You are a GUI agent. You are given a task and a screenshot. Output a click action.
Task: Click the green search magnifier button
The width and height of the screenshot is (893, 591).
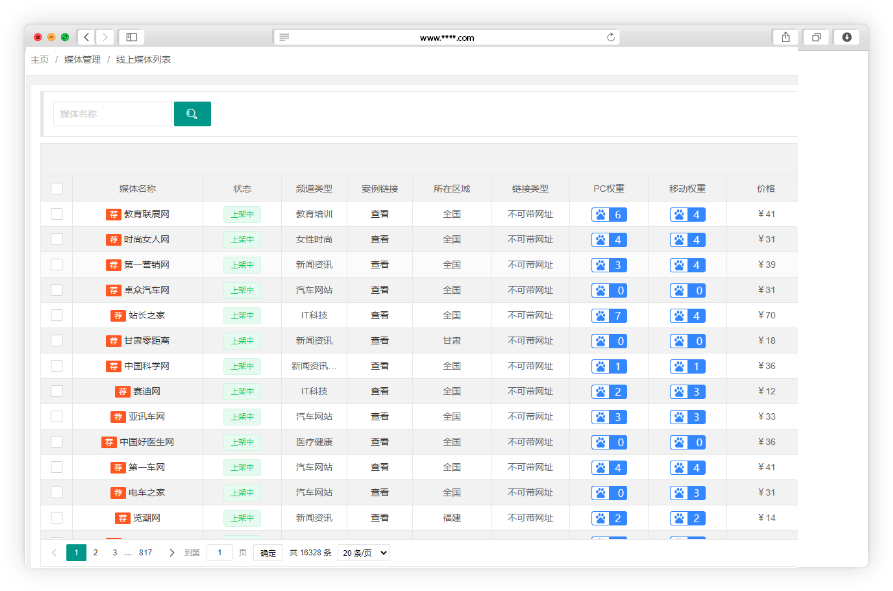192,114
